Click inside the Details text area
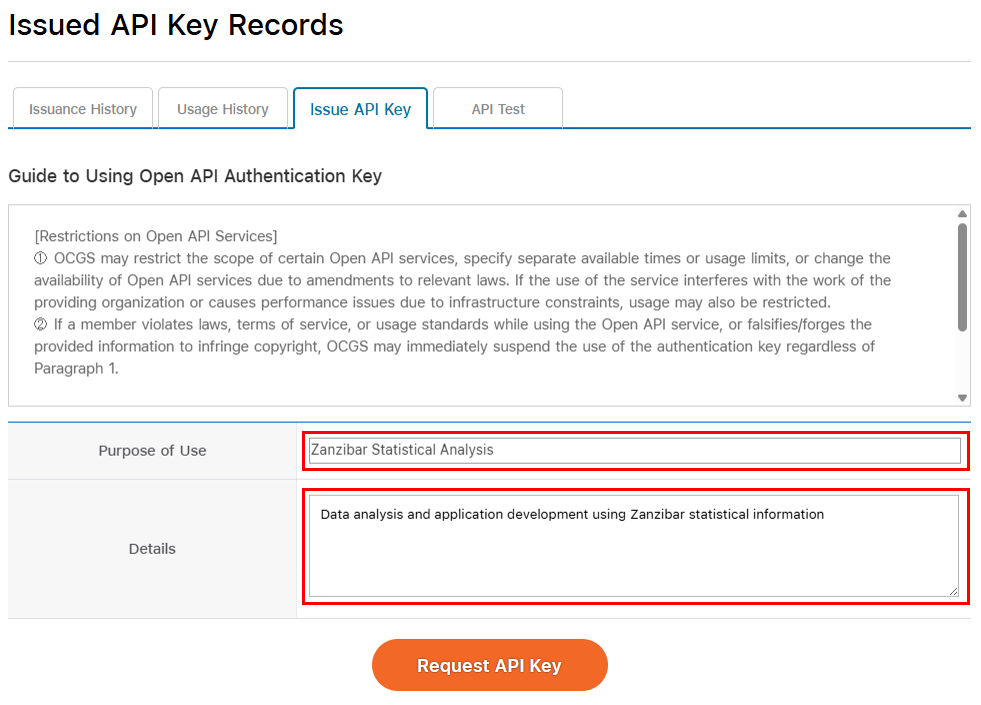This screenshot has width=981, height=705. (x=634, y=545)
